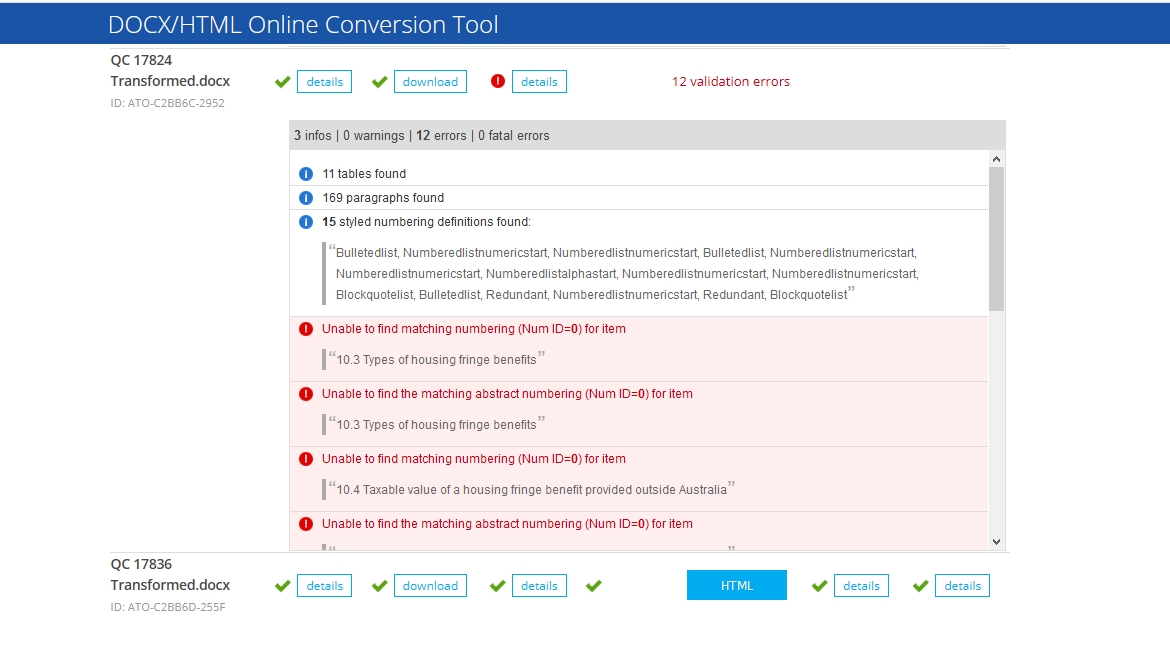Viewport: 1170px width, 657px height.
Task: Click info icon beside "11 tables found"
Action: click(306, 174)
